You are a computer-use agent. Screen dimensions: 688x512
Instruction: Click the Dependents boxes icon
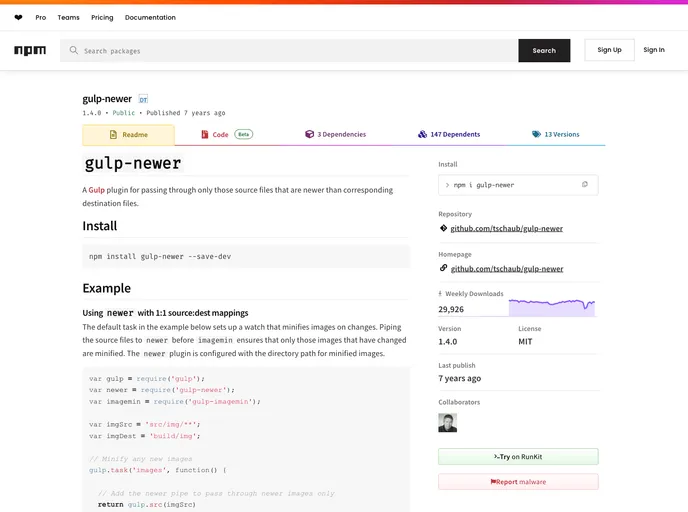(422, 134)
